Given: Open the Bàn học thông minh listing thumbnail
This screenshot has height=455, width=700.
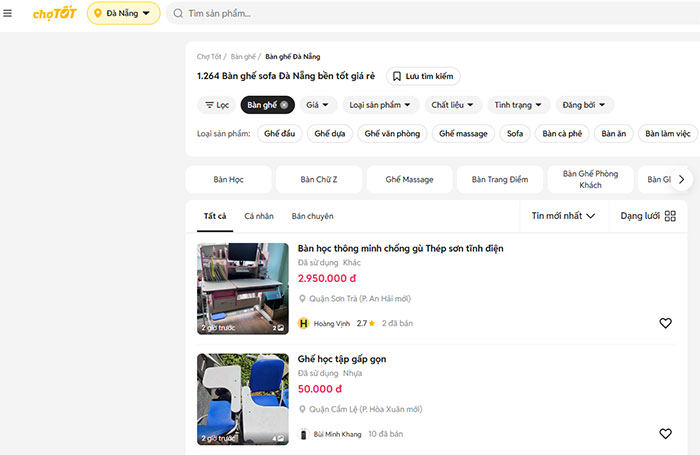Looking at the screenshot, I should tap(243, 289).
